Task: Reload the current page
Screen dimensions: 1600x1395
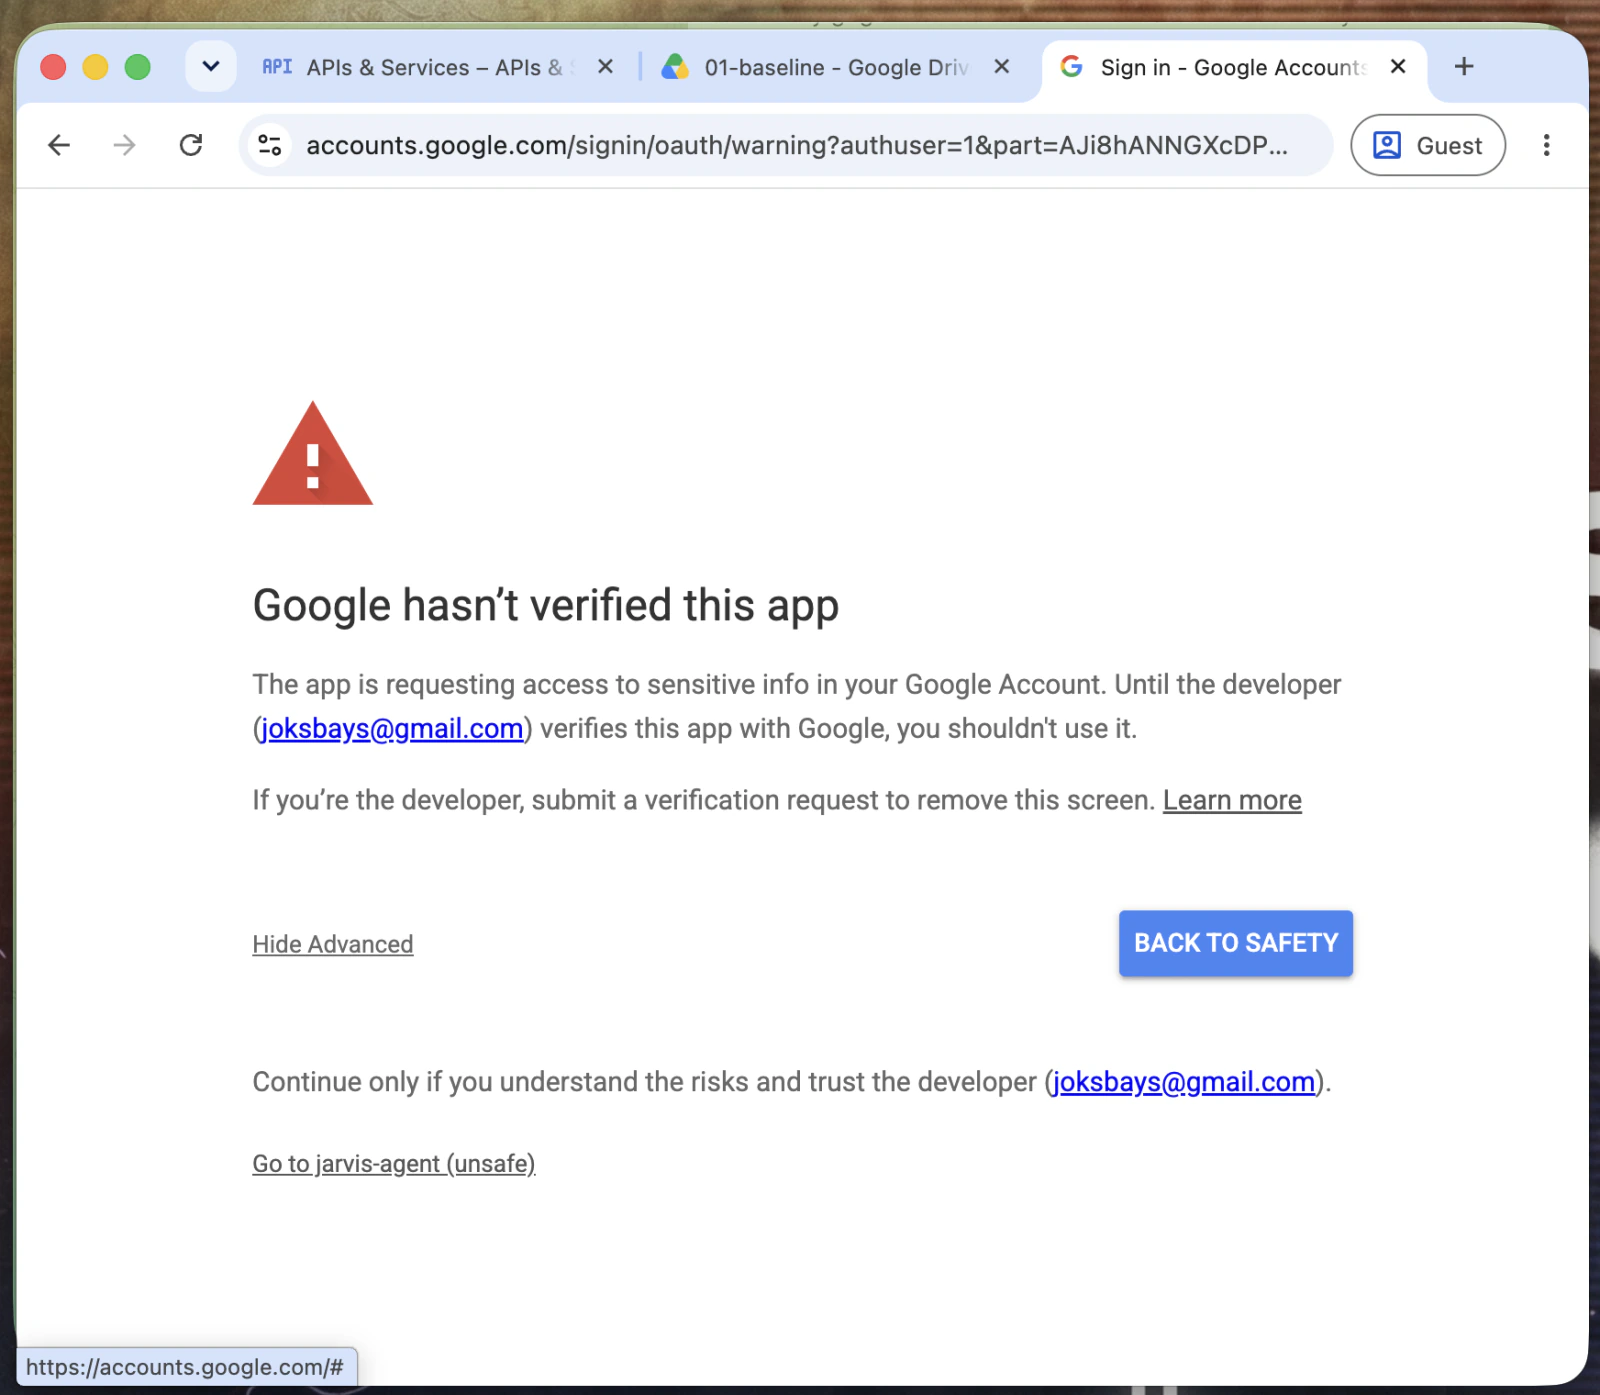Action: coord(191,146)
